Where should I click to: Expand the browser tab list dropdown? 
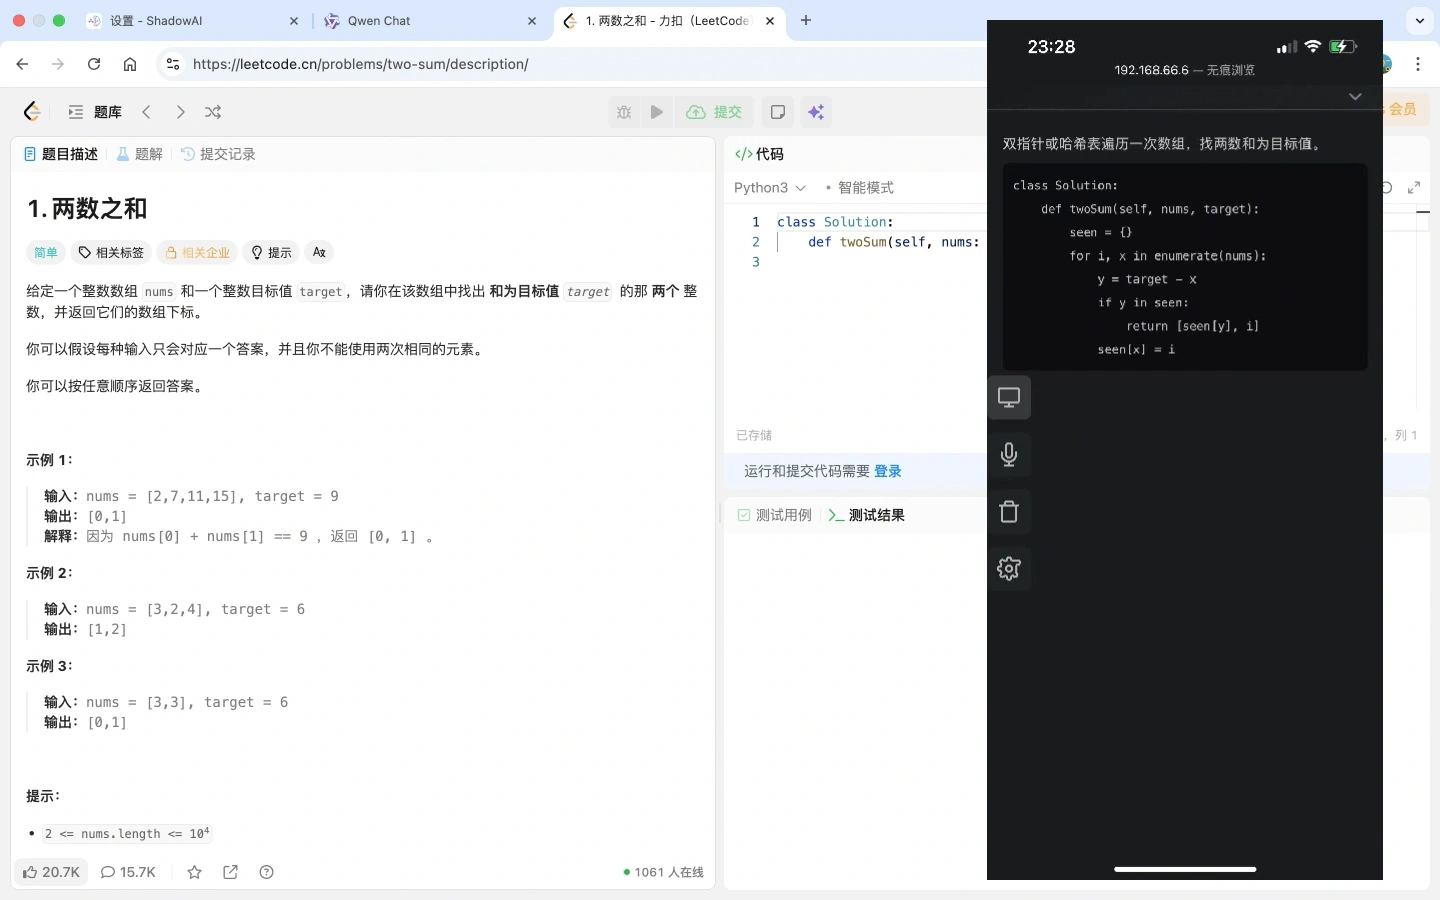click(x=1420, y=20)
